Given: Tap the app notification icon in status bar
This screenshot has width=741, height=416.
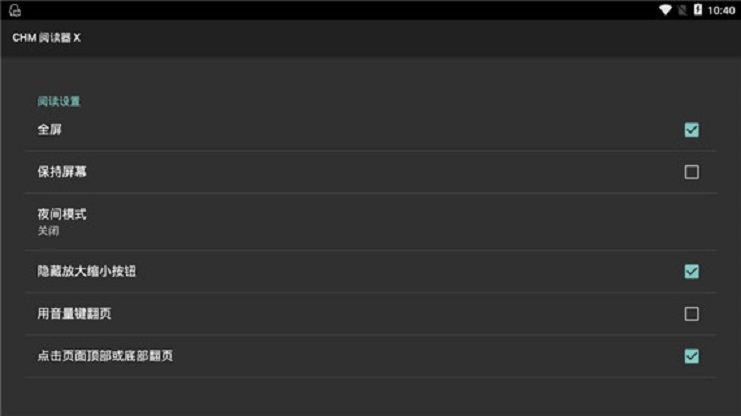Looking at the screenshot, I should 15,10.
